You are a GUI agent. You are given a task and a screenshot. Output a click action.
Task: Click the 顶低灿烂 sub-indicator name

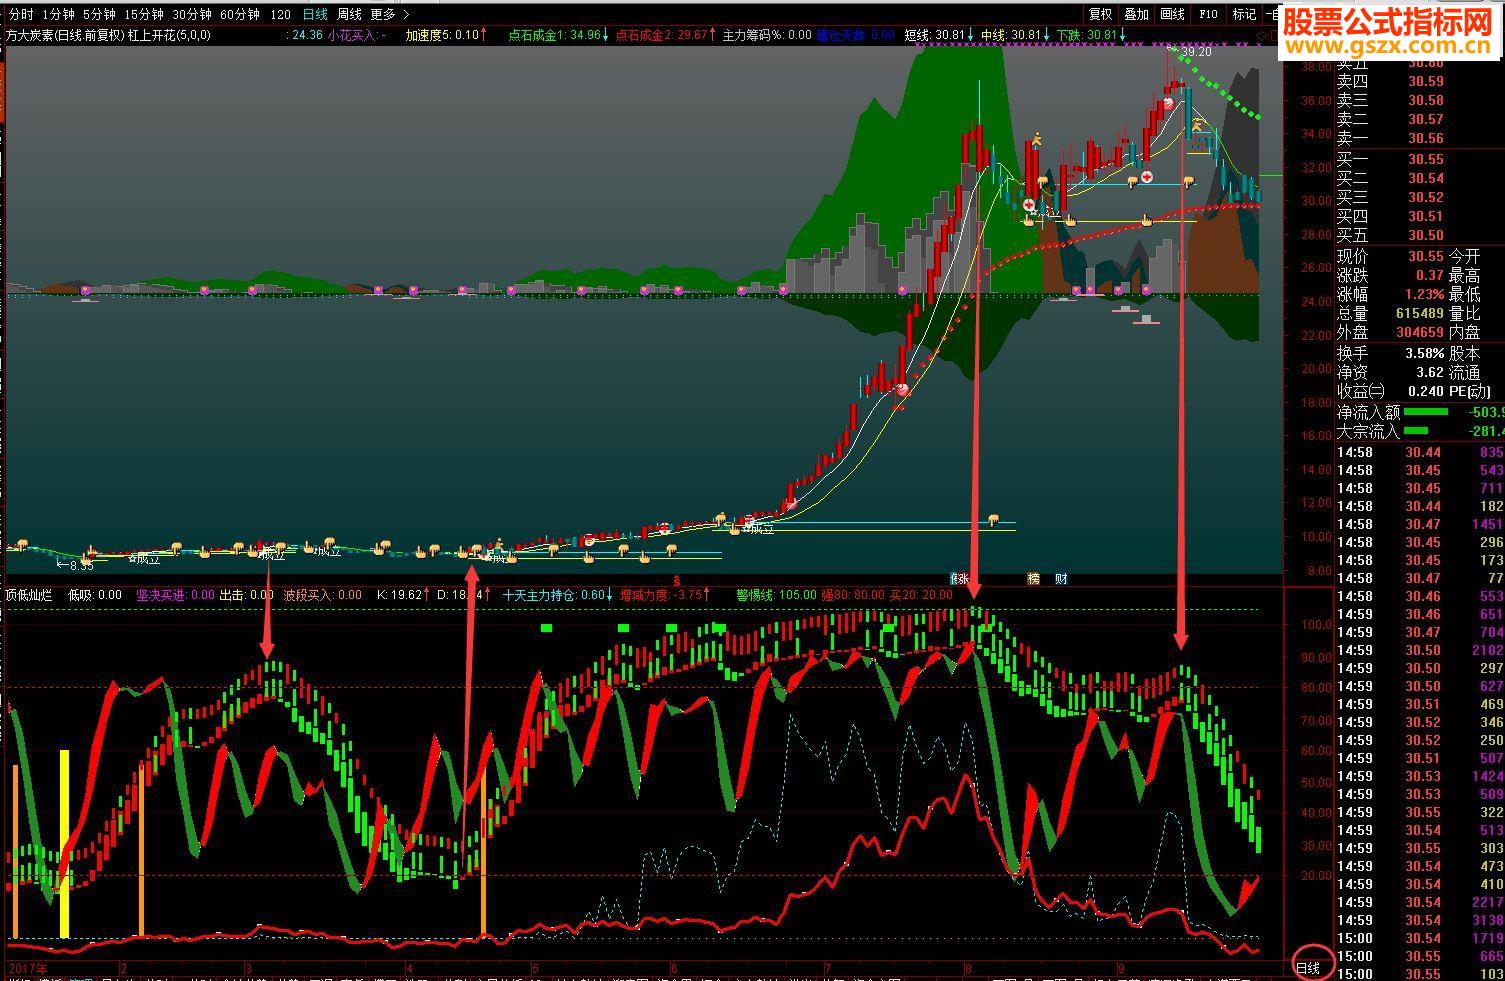(x=30, y=594)
